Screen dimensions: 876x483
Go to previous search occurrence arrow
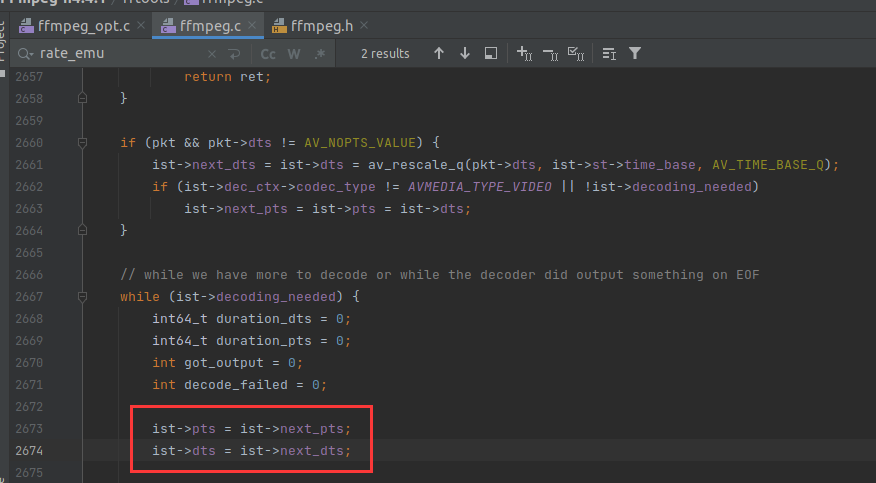(438, 53)
